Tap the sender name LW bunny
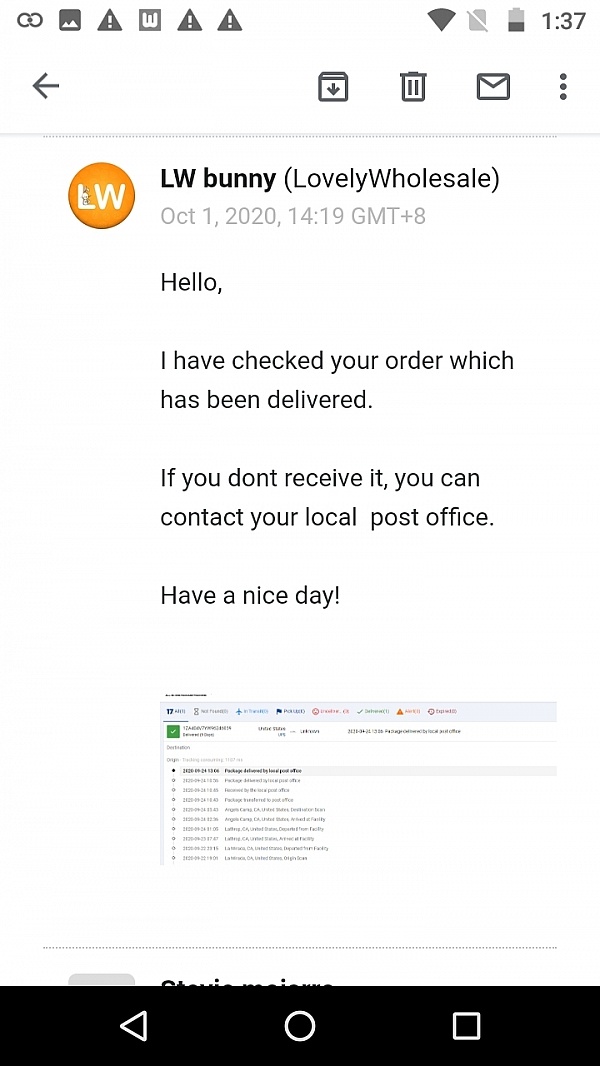The width and height of the screenshot is (600, 1066). 218,179
